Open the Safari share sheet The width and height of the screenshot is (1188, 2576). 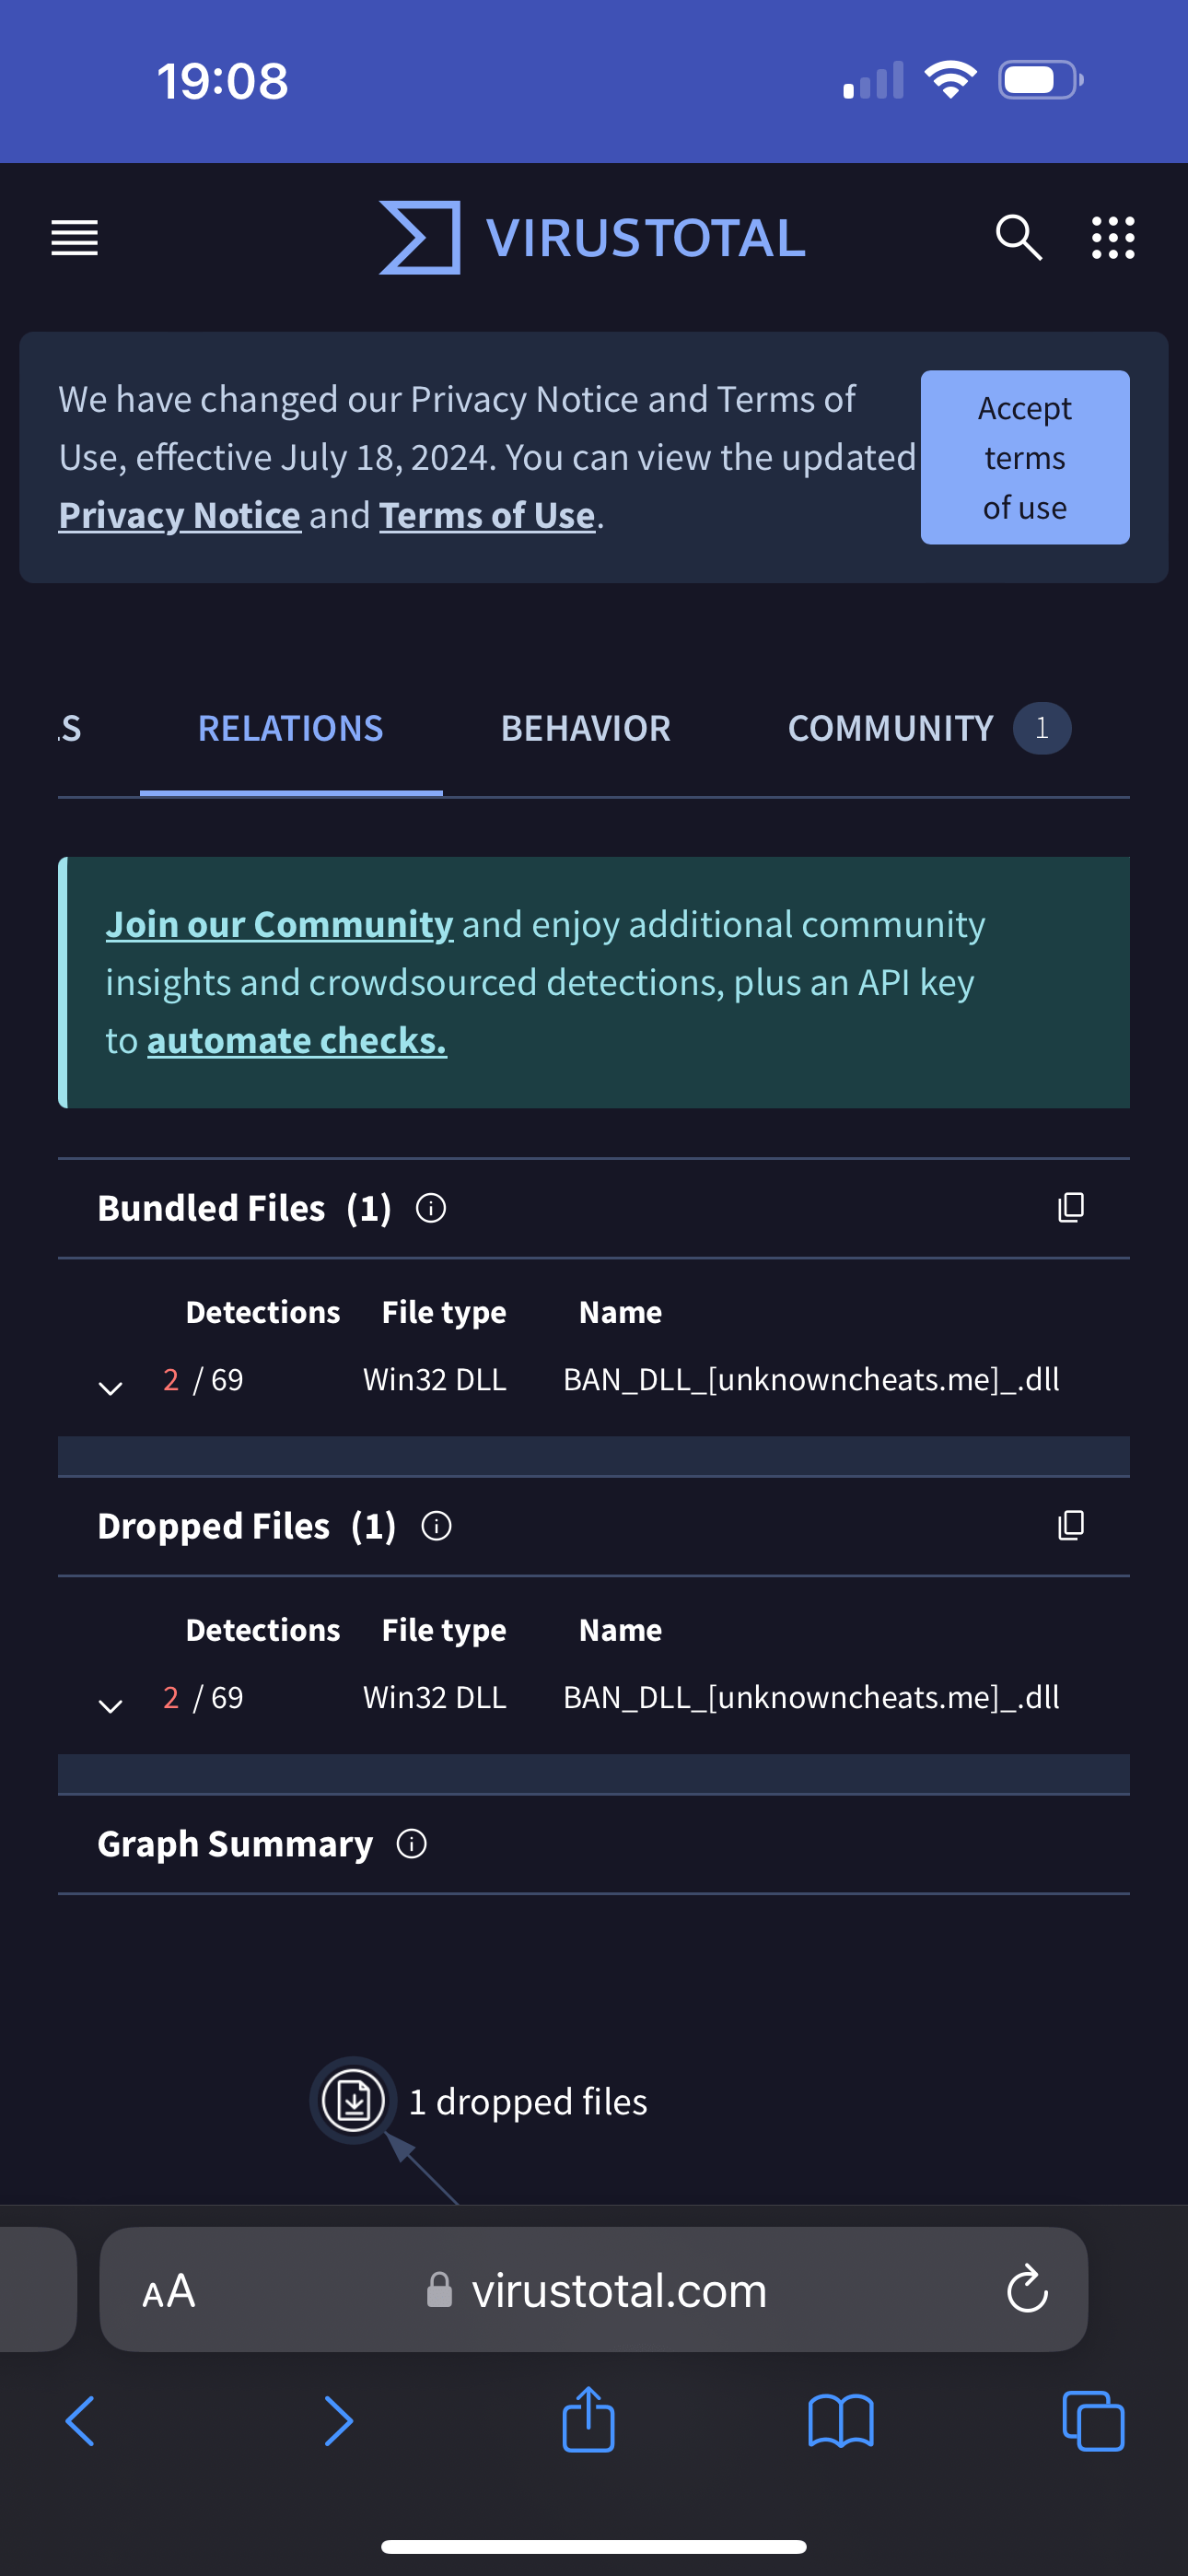(589, 2420)
